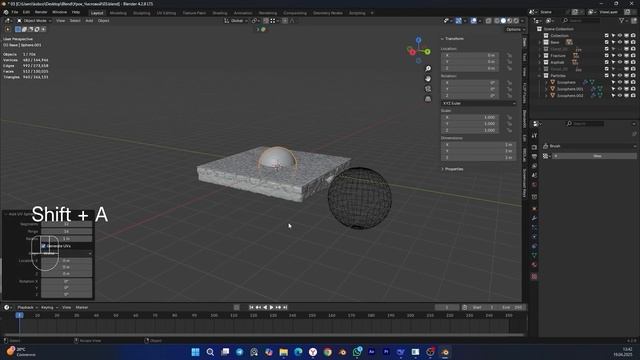Switch perspective/orthographic grid icon in viewport
The height and width of the screenshot is (360, 640).
[428, 99]
